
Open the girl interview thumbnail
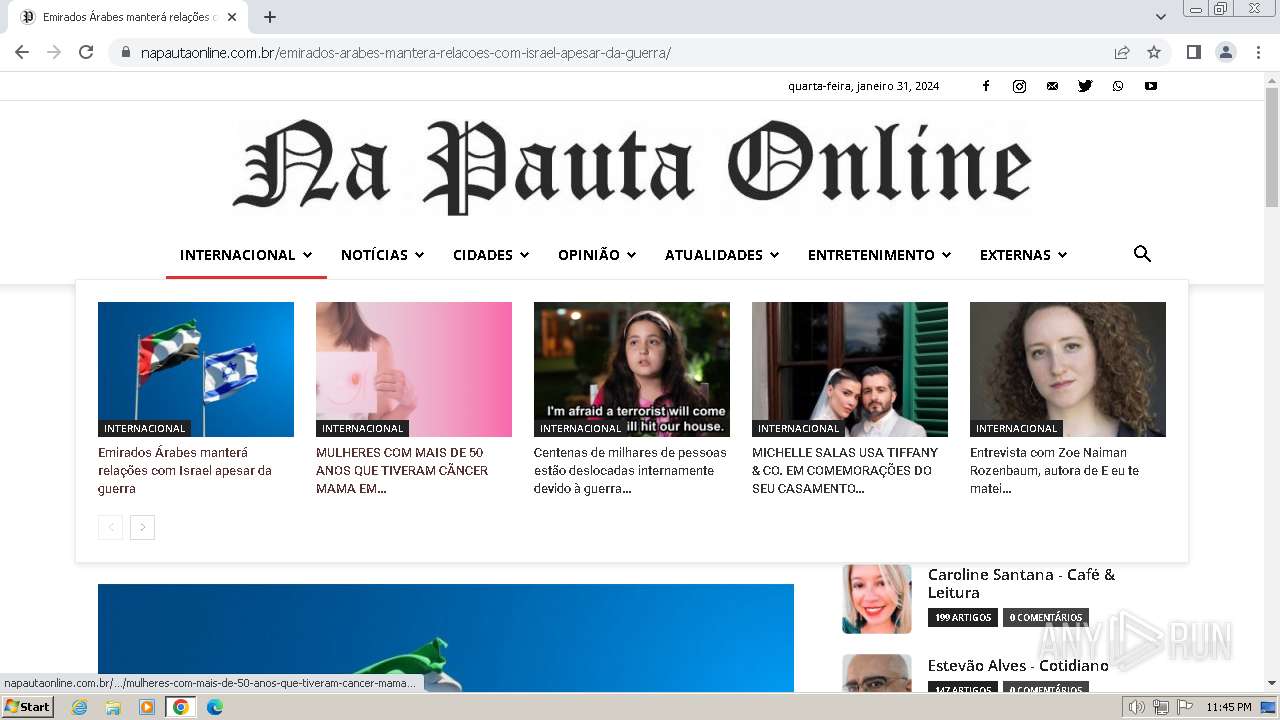click(632, 369)
